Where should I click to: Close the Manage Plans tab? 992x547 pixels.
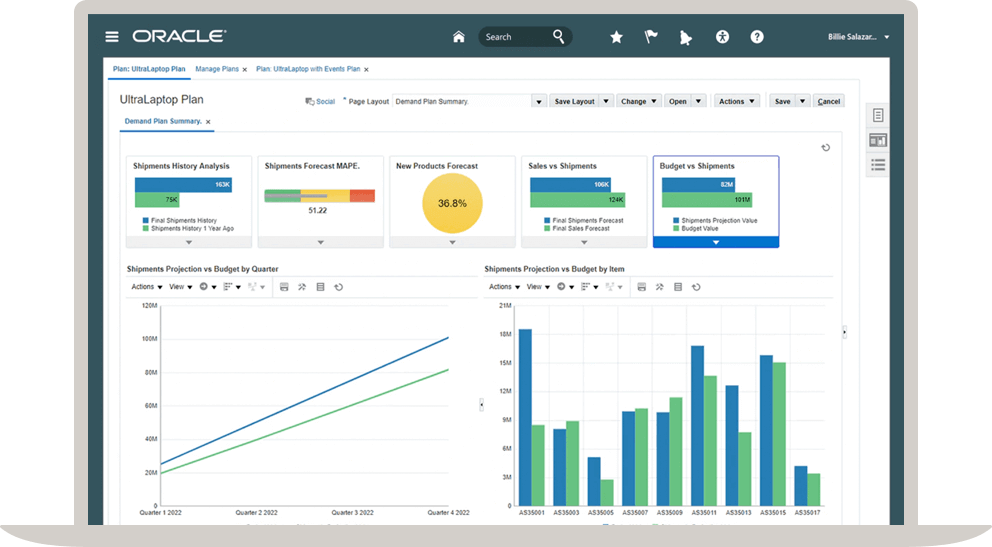point(244,70)
